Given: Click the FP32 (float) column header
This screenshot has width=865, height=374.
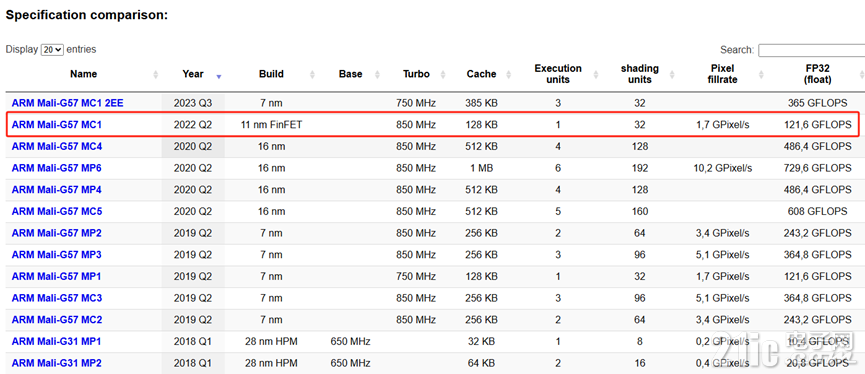Looking at the screenshot, I should 818,74.
